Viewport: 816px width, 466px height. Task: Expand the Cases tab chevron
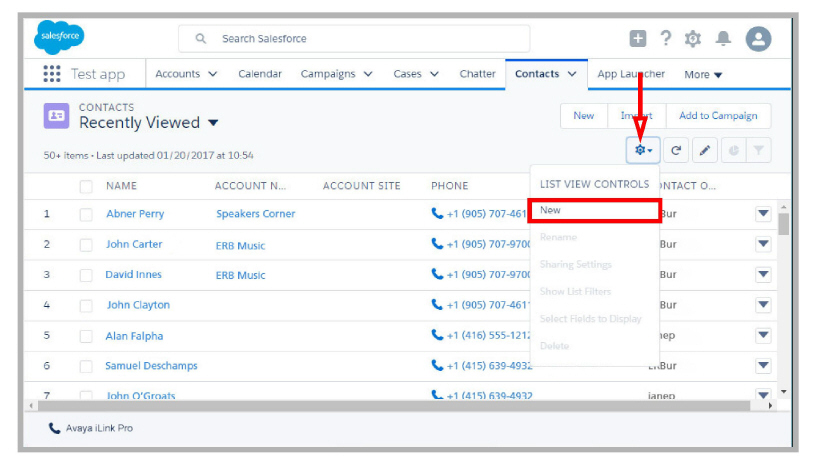coord(434,74)
